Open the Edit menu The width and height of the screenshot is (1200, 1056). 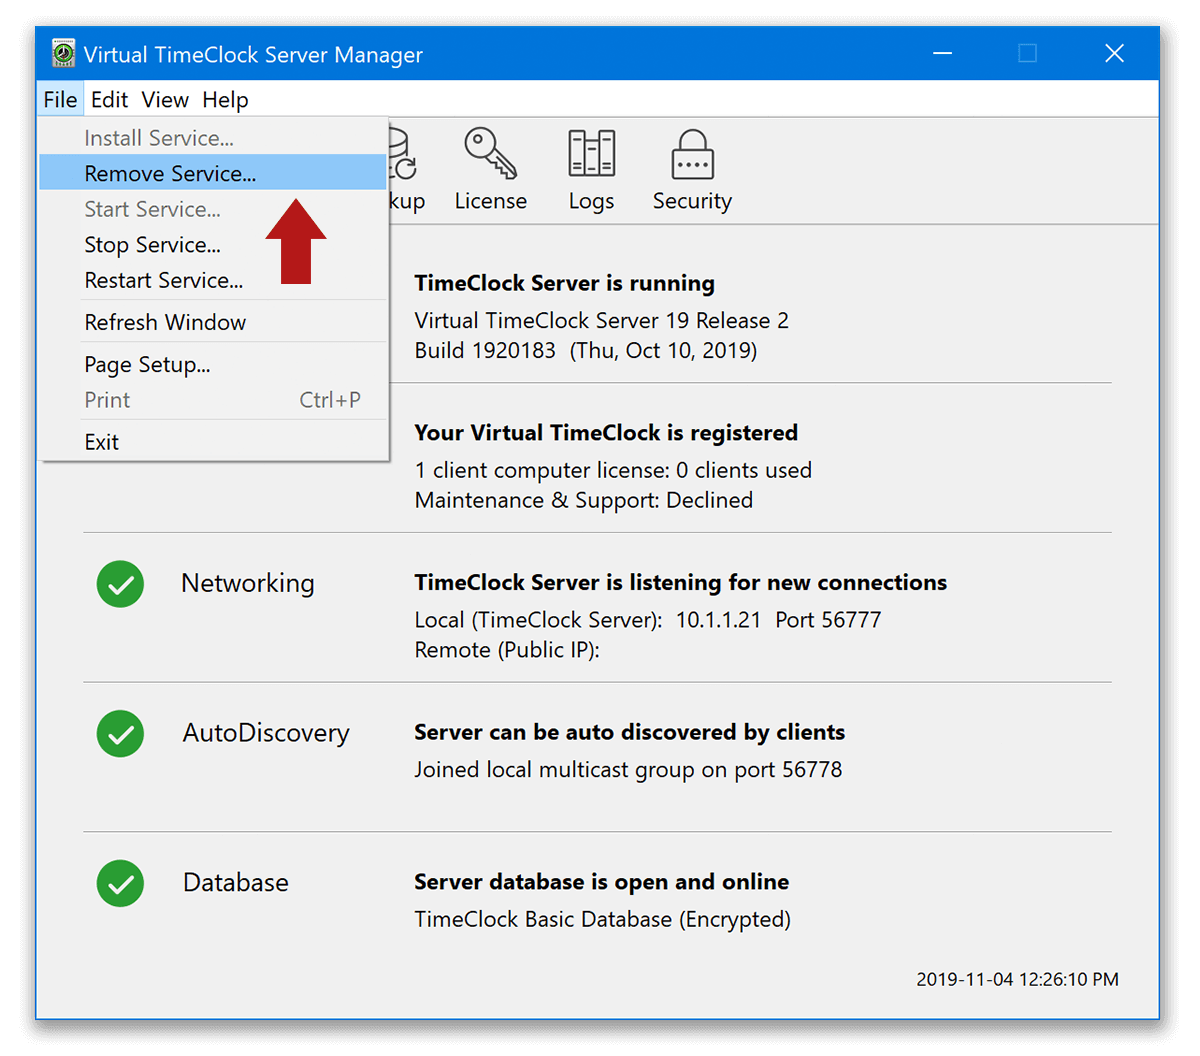[x=109, y=99]
